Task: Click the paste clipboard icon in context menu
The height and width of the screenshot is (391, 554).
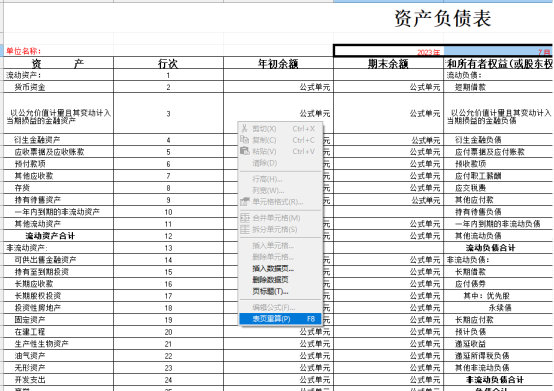Action: coord(244,151)
